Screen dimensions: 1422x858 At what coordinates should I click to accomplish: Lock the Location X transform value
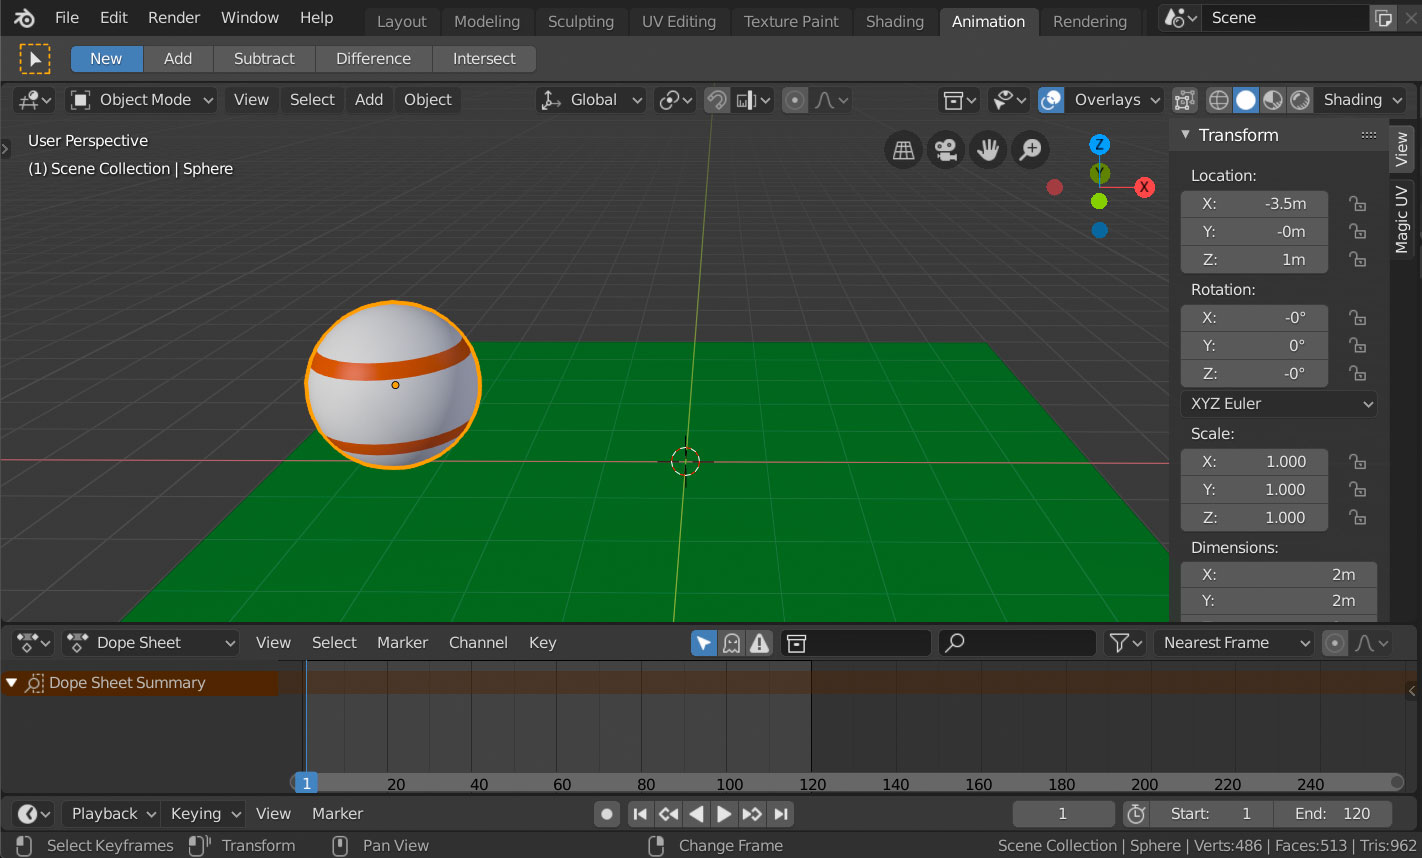1357,204
